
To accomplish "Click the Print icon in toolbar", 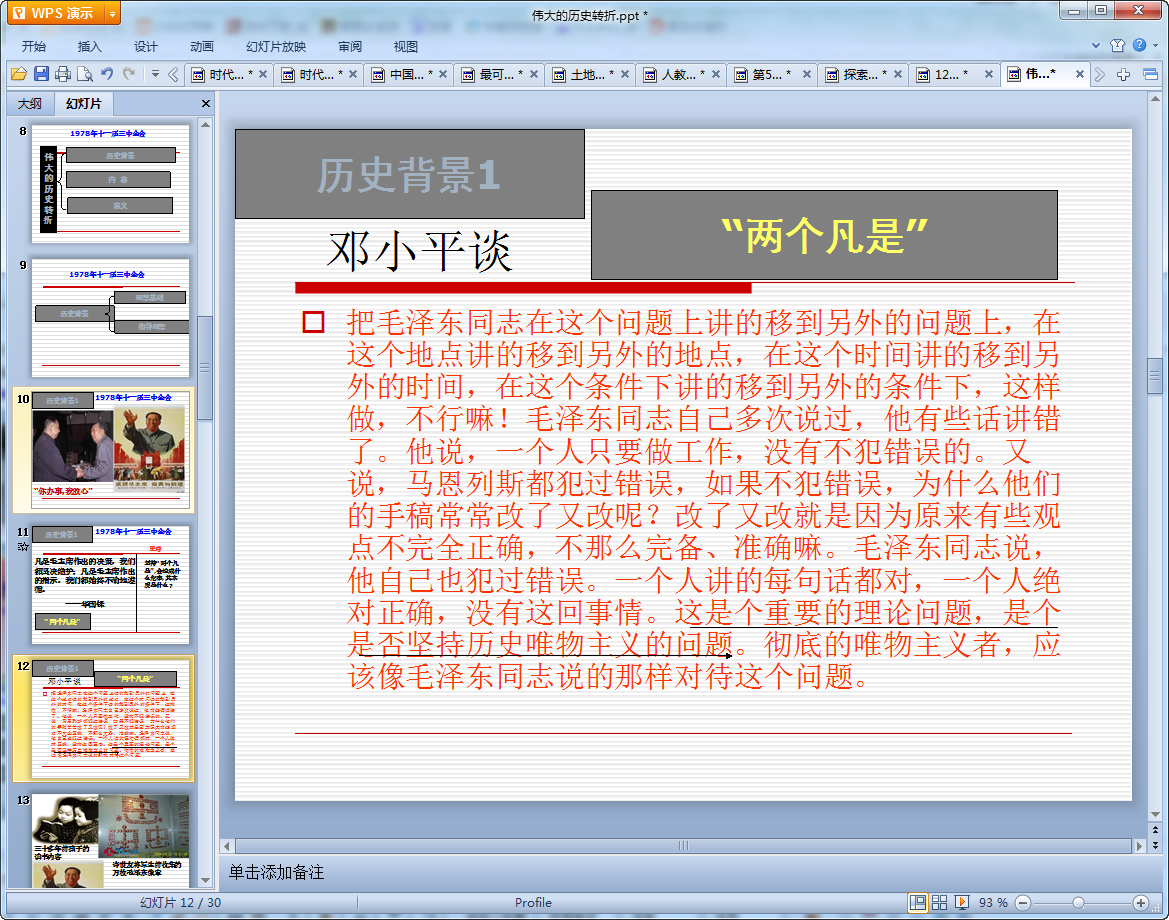I will [x=63, y=74].
